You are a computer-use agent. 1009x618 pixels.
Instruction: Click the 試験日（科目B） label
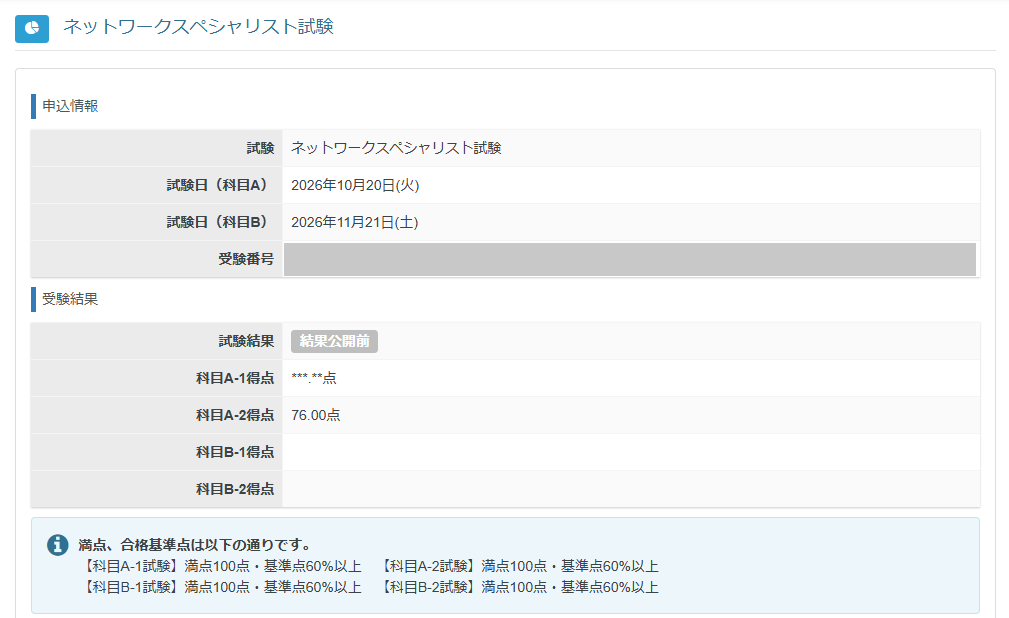[x=217, y=222]
